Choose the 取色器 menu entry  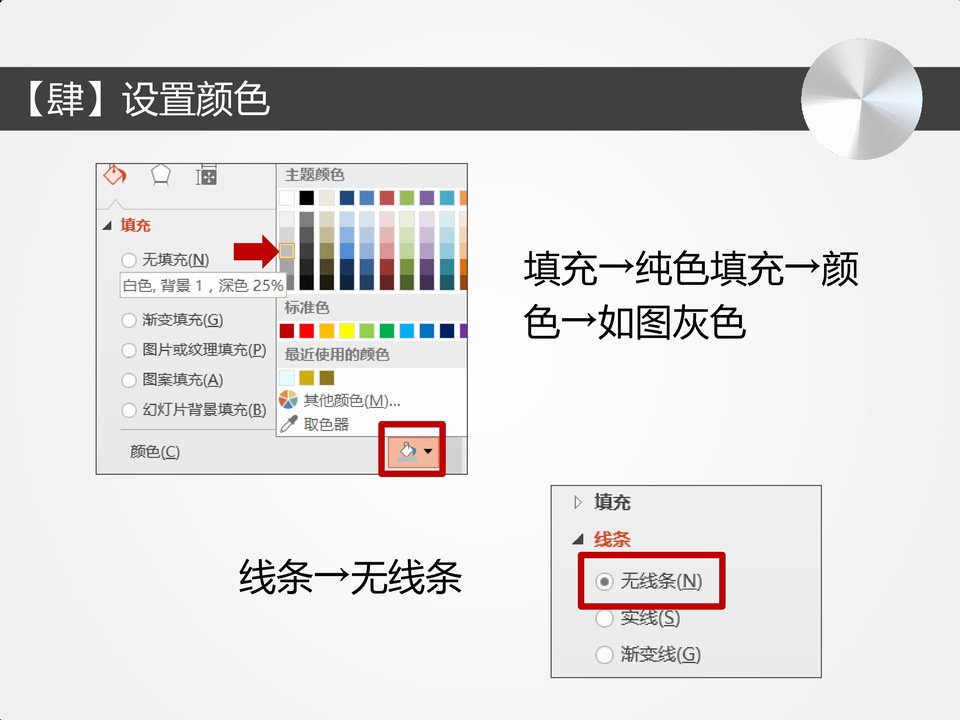[x=327, y=424]
